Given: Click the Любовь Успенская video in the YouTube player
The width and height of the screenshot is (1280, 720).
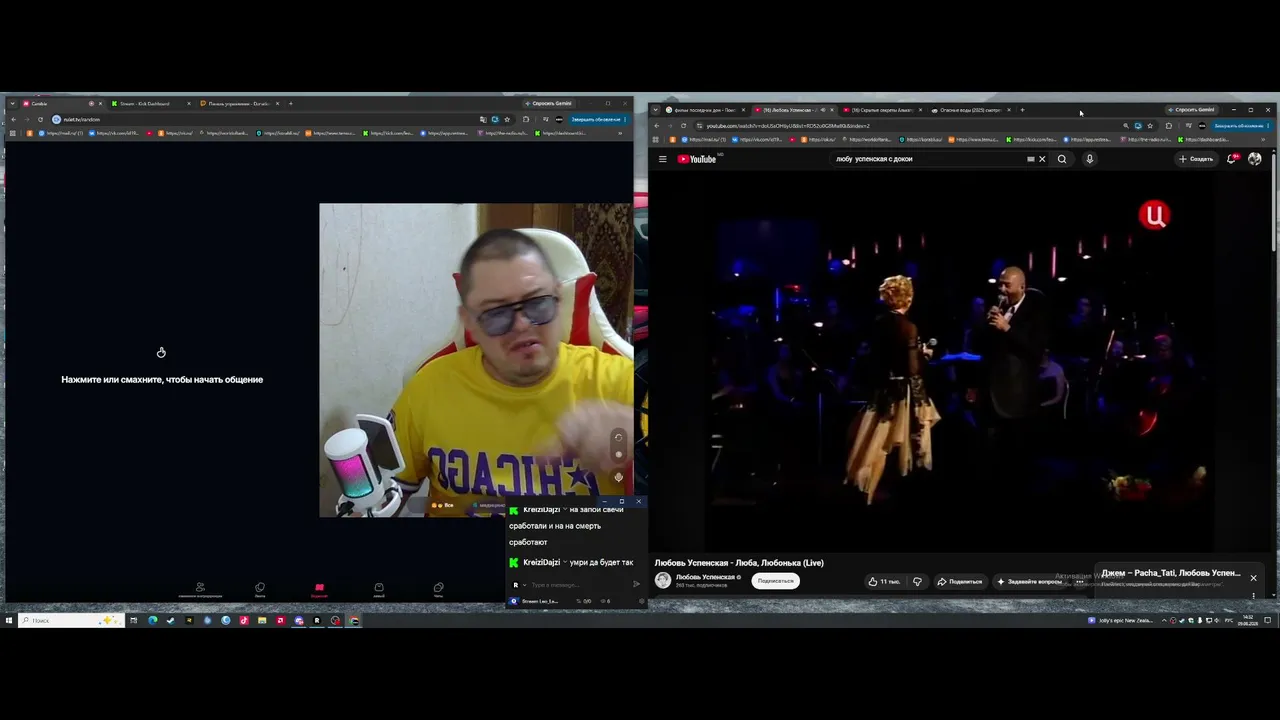Looking at the screenshot, I should pos(960,360).
